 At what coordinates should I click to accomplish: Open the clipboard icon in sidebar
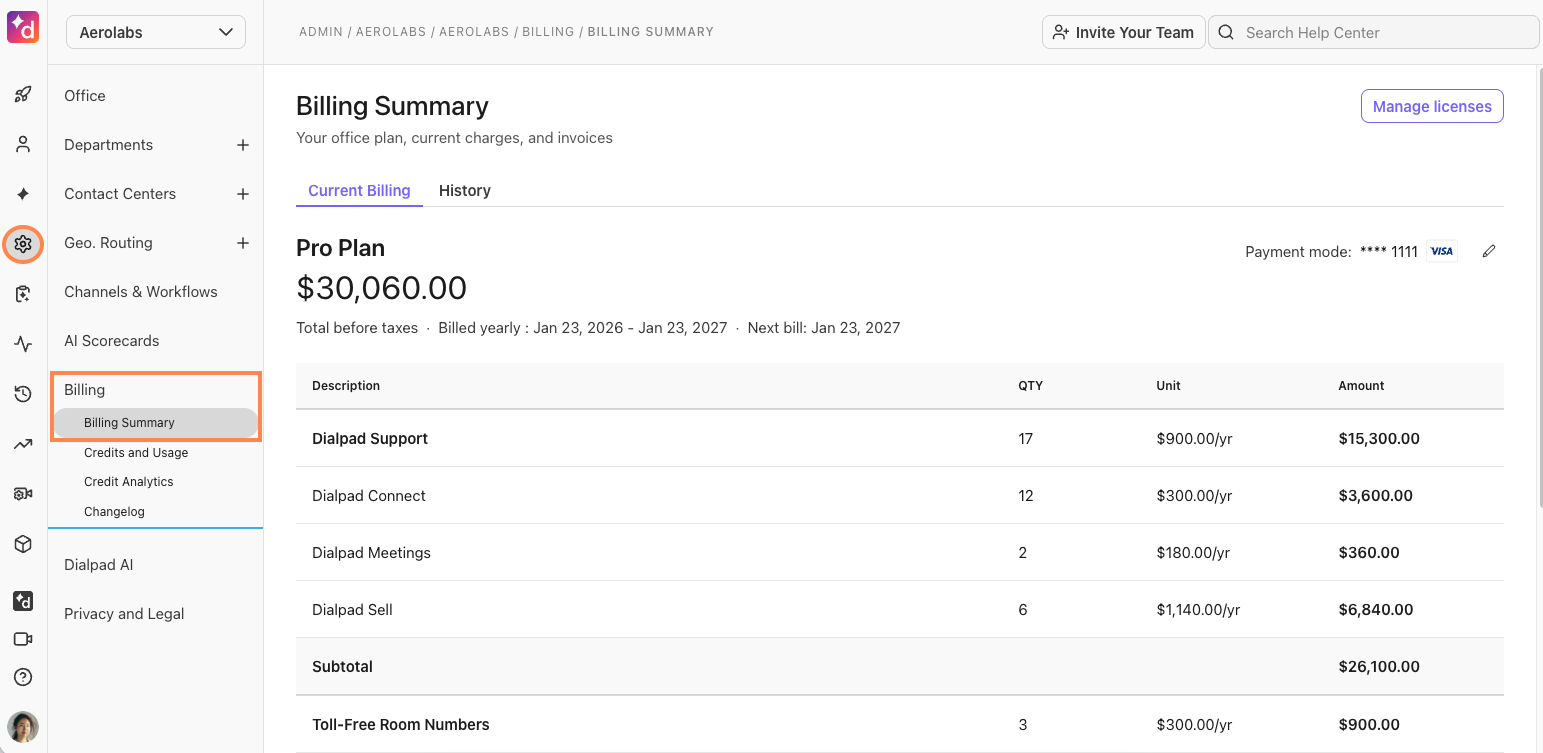pos(23,294)
